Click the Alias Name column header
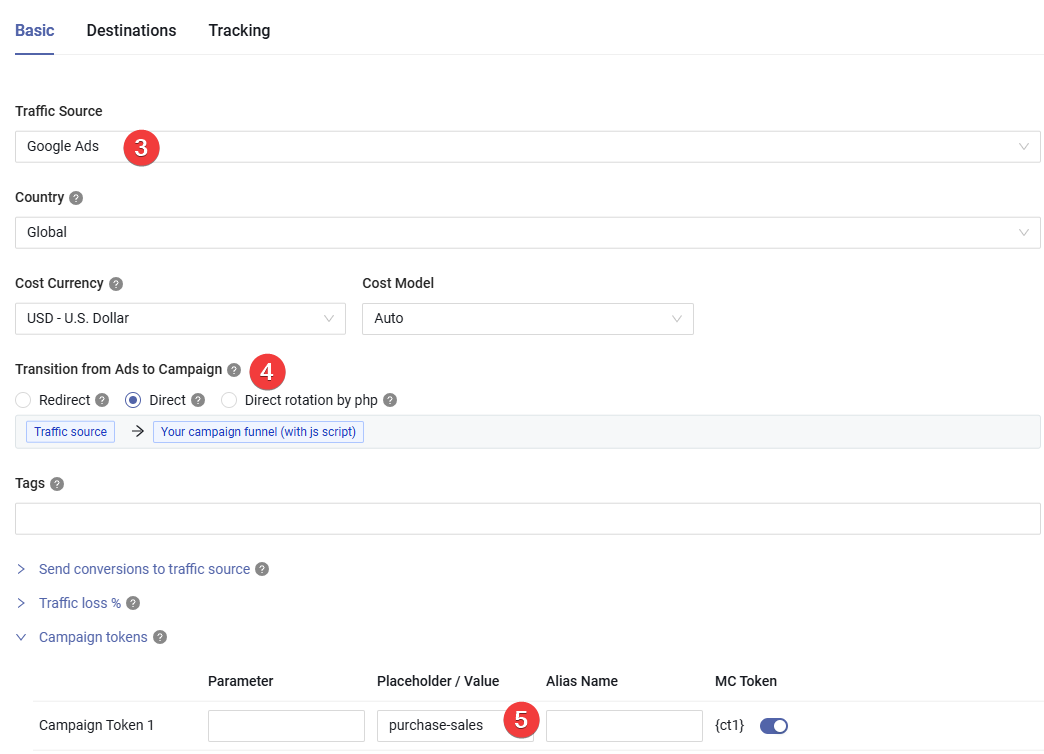1044x754 pixels. 582,681
